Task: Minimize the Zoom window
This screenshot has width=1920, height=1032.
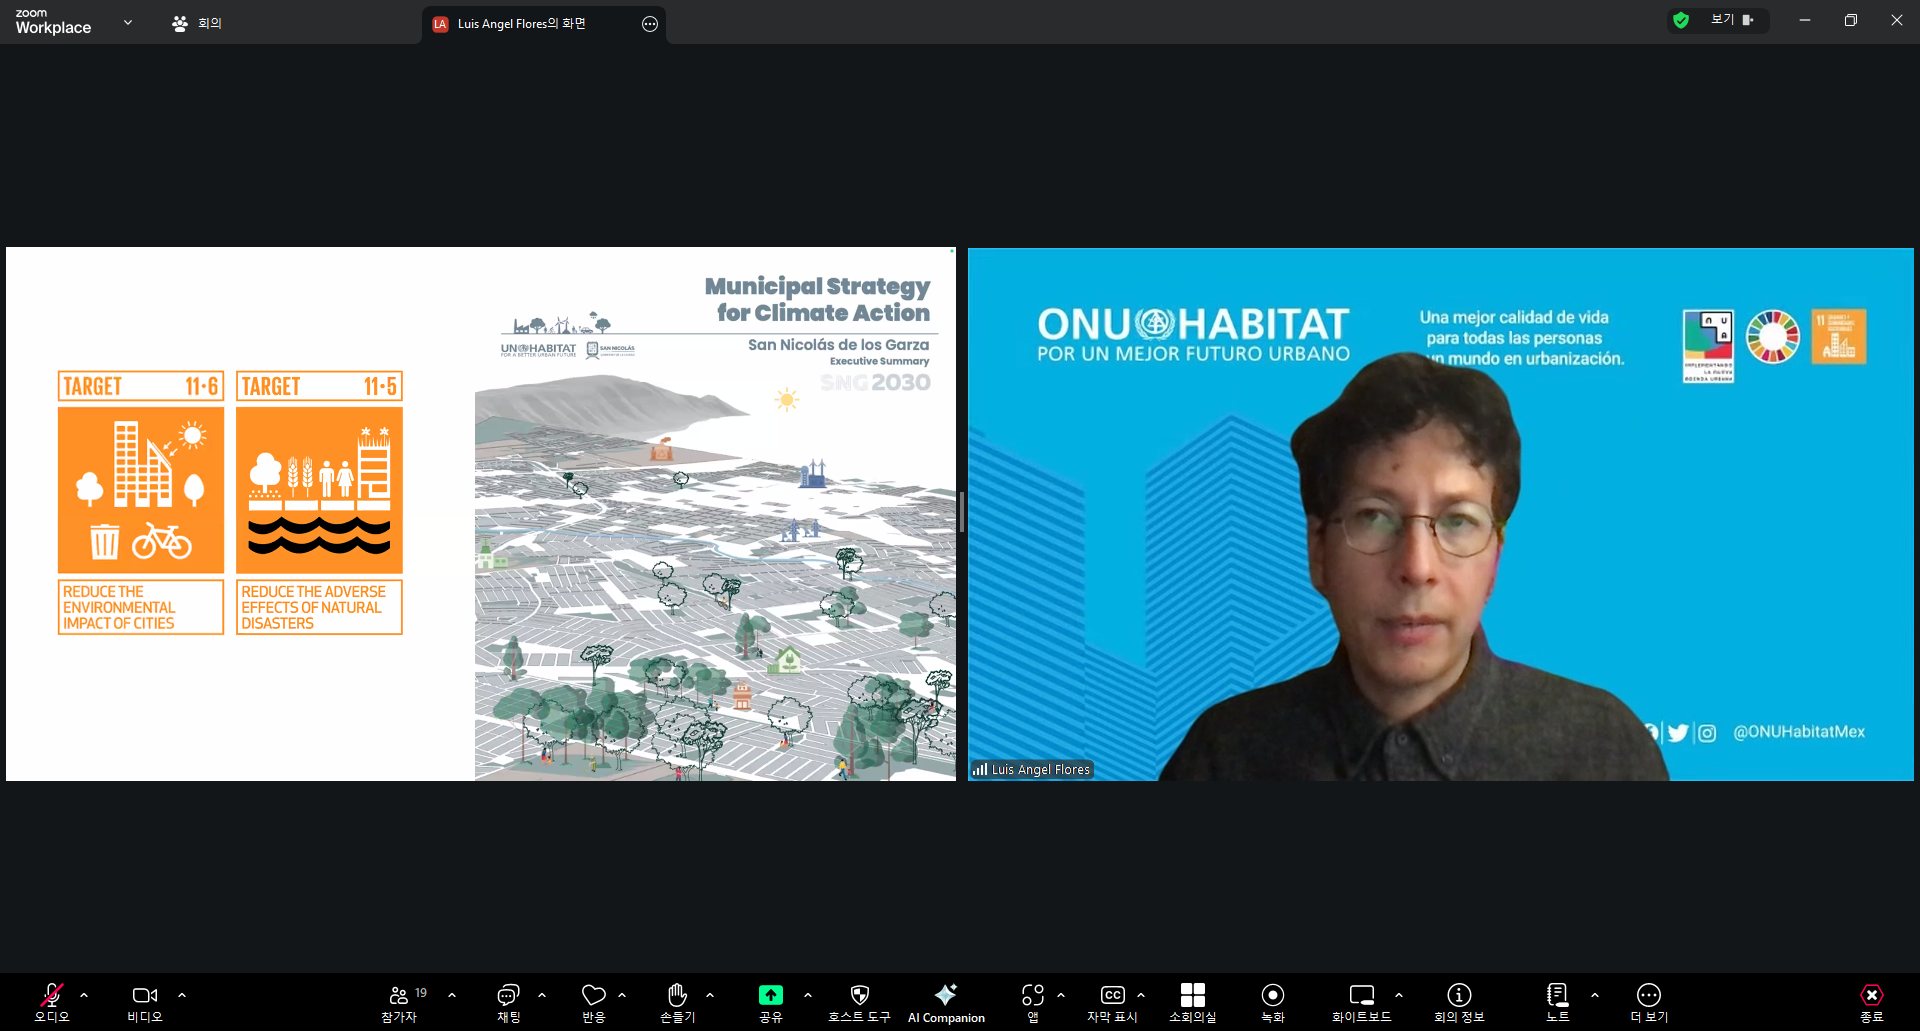Action: click(1805, 20)
